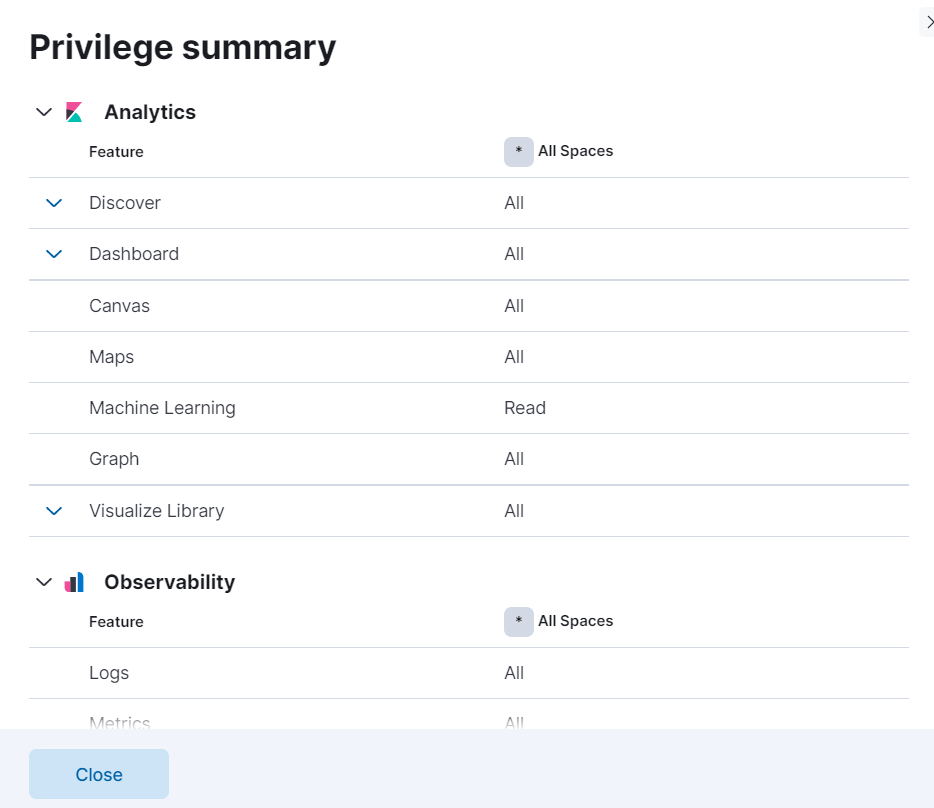This screenshot has height=808, width=934.
Task: Expand the Discover feature privileges
Action: pyautogui.click(x=54, y=203)
